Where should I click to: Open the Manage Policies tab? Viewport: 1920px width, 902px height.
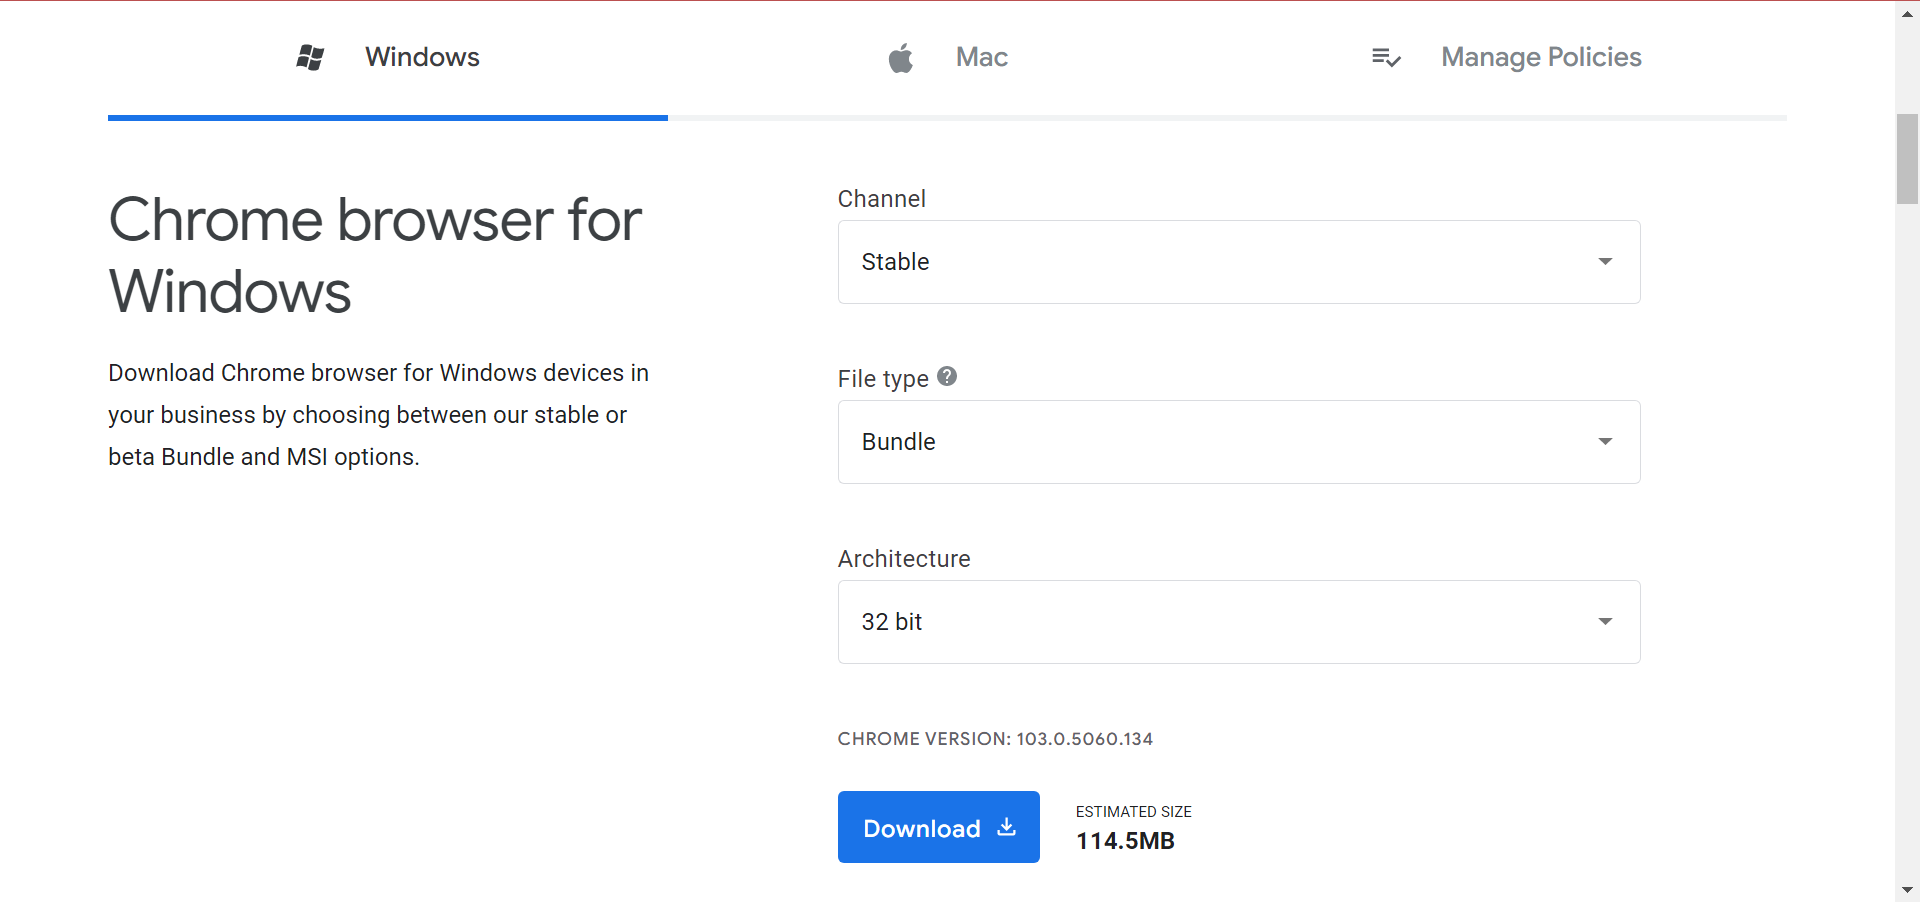(1507, 58)
